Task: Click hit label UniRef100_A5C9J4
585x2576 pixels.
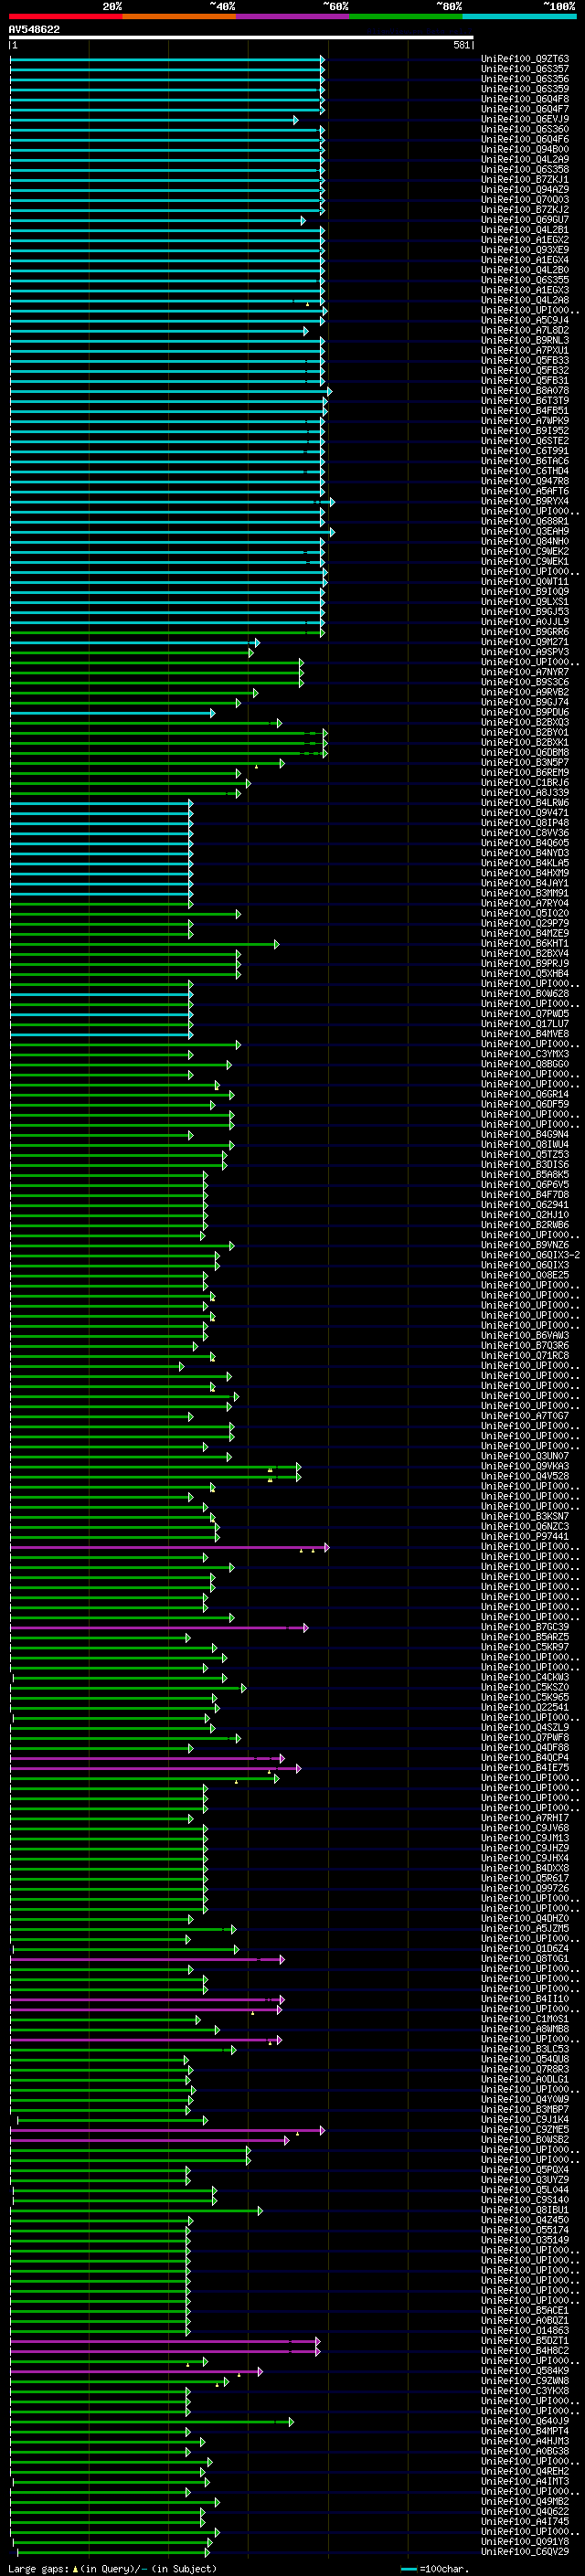Action: pyautogui.click(x=525, y=320)
